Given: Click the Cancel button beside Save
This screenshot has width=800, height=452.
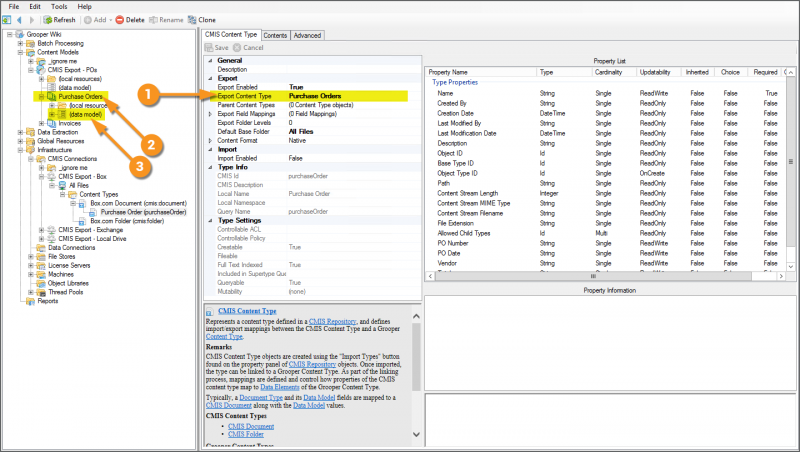Looking at the screenshot, I should [248, 47].
